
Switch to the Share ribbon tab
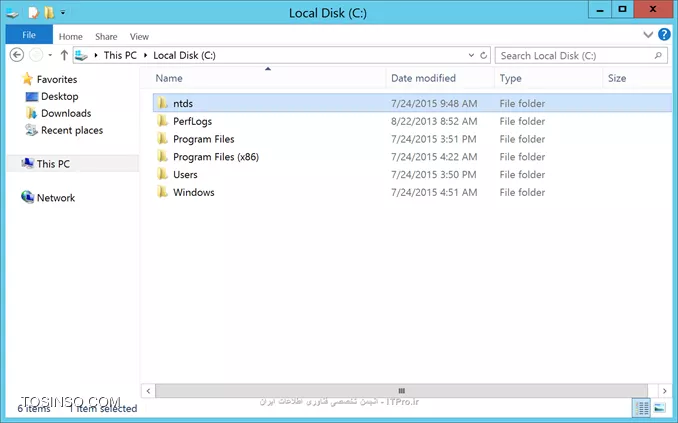[x=106, y=37]
